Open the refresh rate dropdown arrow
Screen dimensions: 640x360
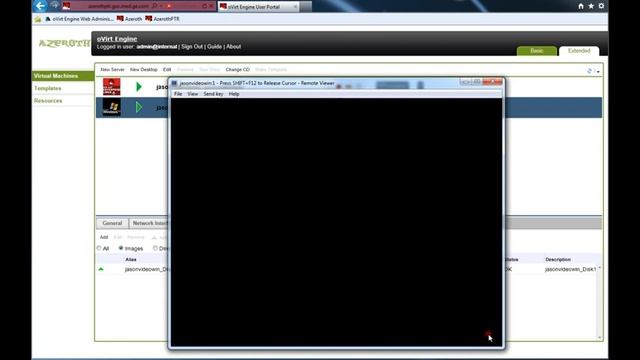(598, 71)
